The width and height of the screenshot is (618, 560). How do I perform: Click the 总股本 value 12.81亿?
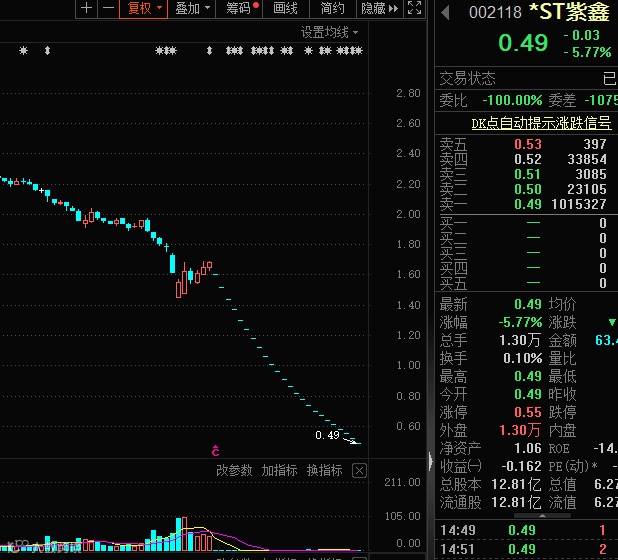click(x=516, y=484)
